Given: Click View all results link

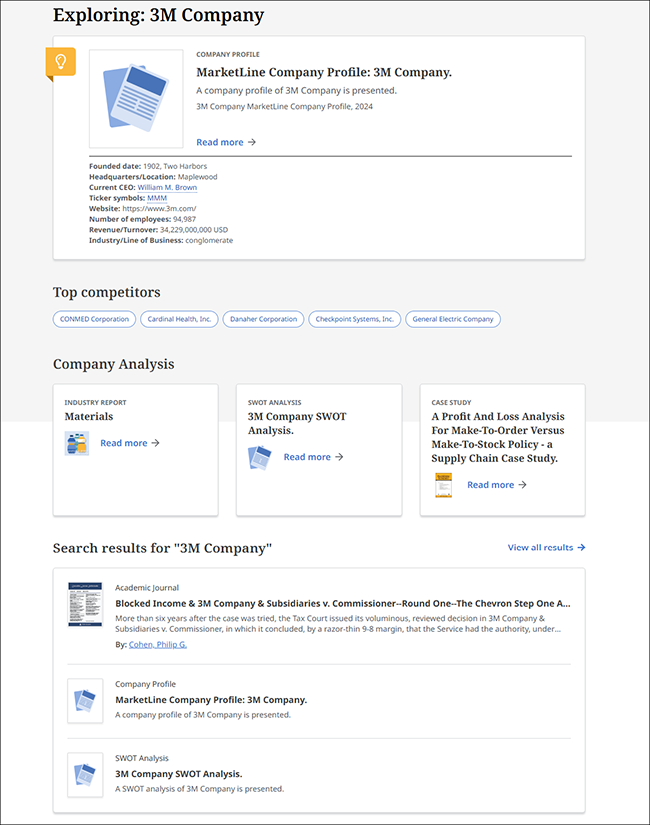Looking at the screenshot, I should 546,547.
